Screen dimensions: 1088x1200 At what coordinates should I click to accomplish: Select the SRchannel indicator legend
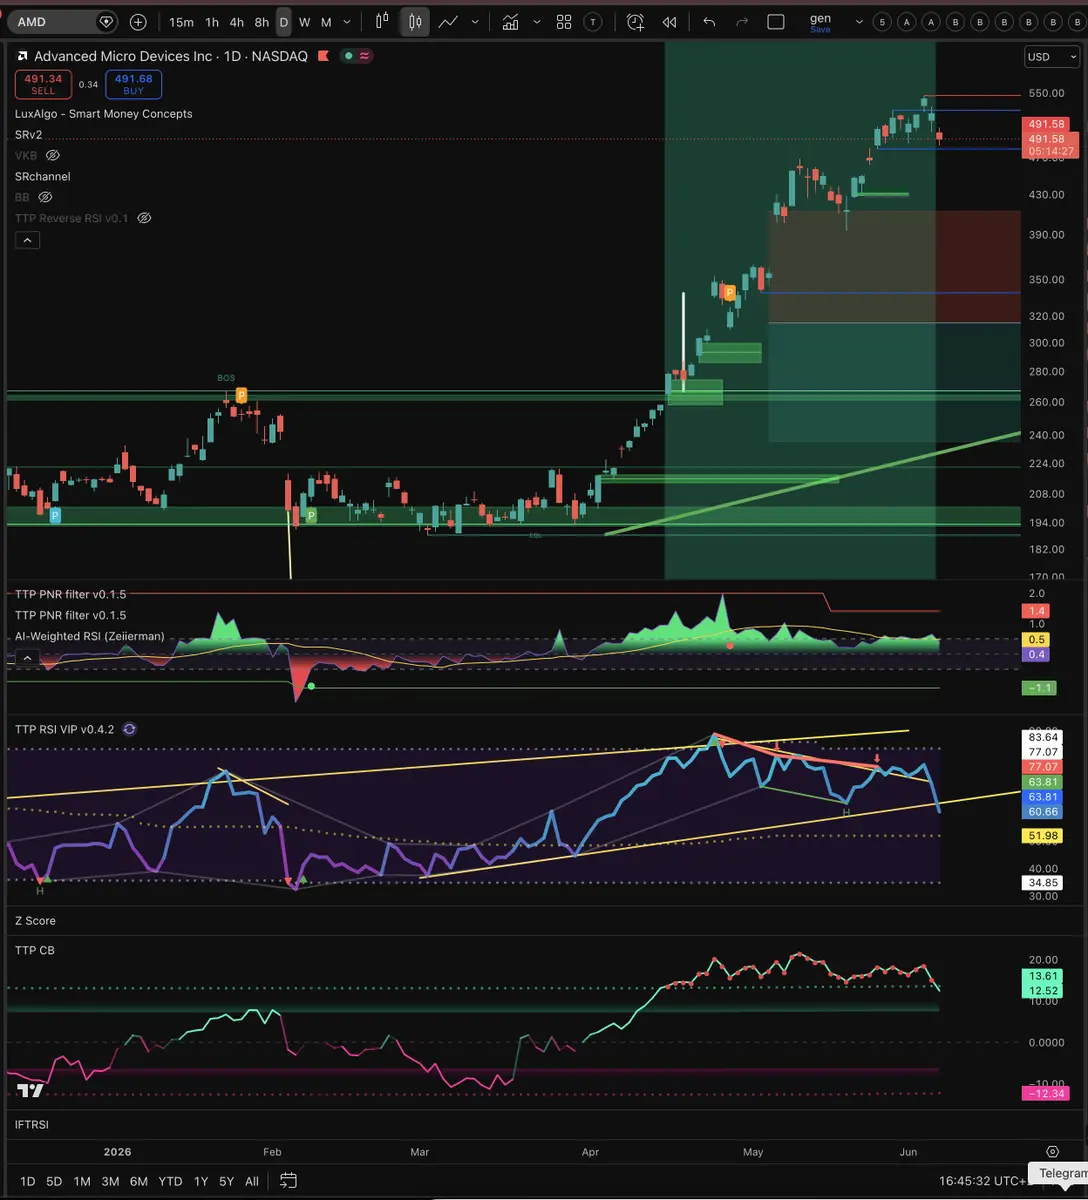pos(43,176)
